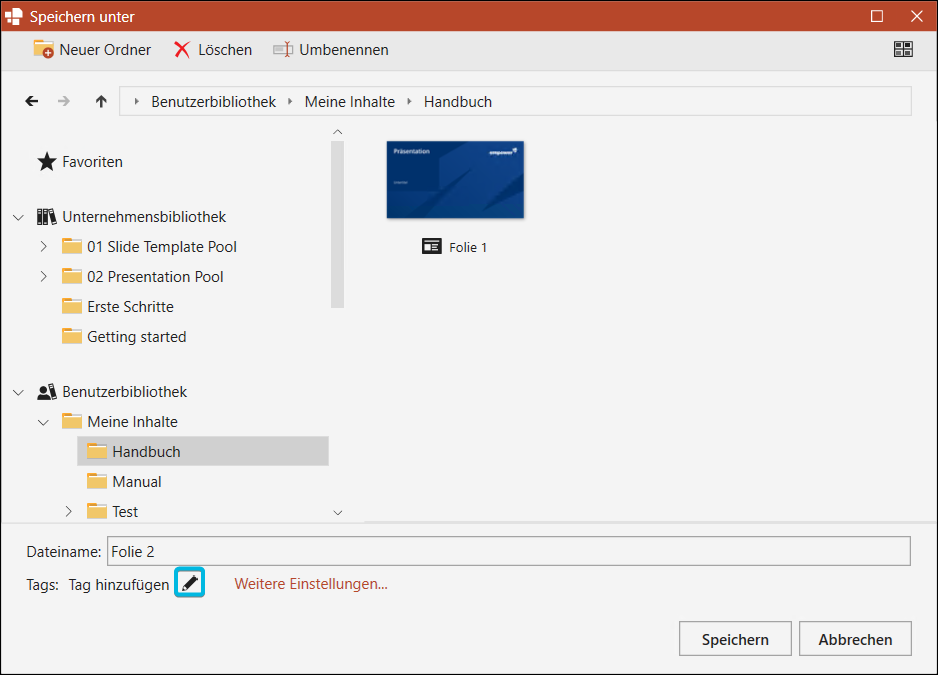Viewport: 938px width, 675px height.
Task: Expand the 02 Presentation Pool folder
Action: pos(43,276)
